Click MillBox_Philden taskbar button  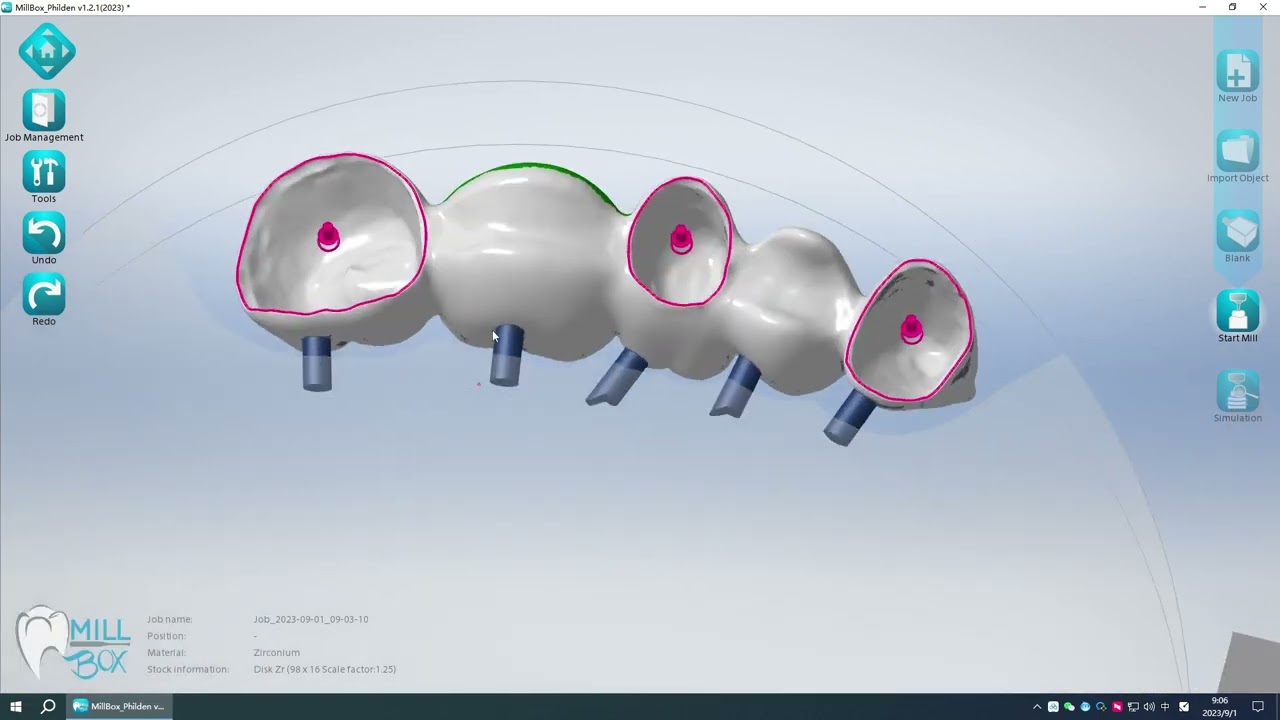point(118,706)
